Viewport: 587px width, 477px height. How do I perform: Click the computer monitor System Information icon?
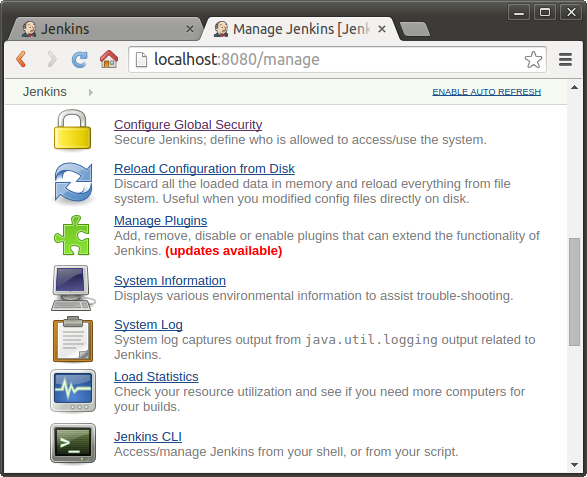click(73, 288)
